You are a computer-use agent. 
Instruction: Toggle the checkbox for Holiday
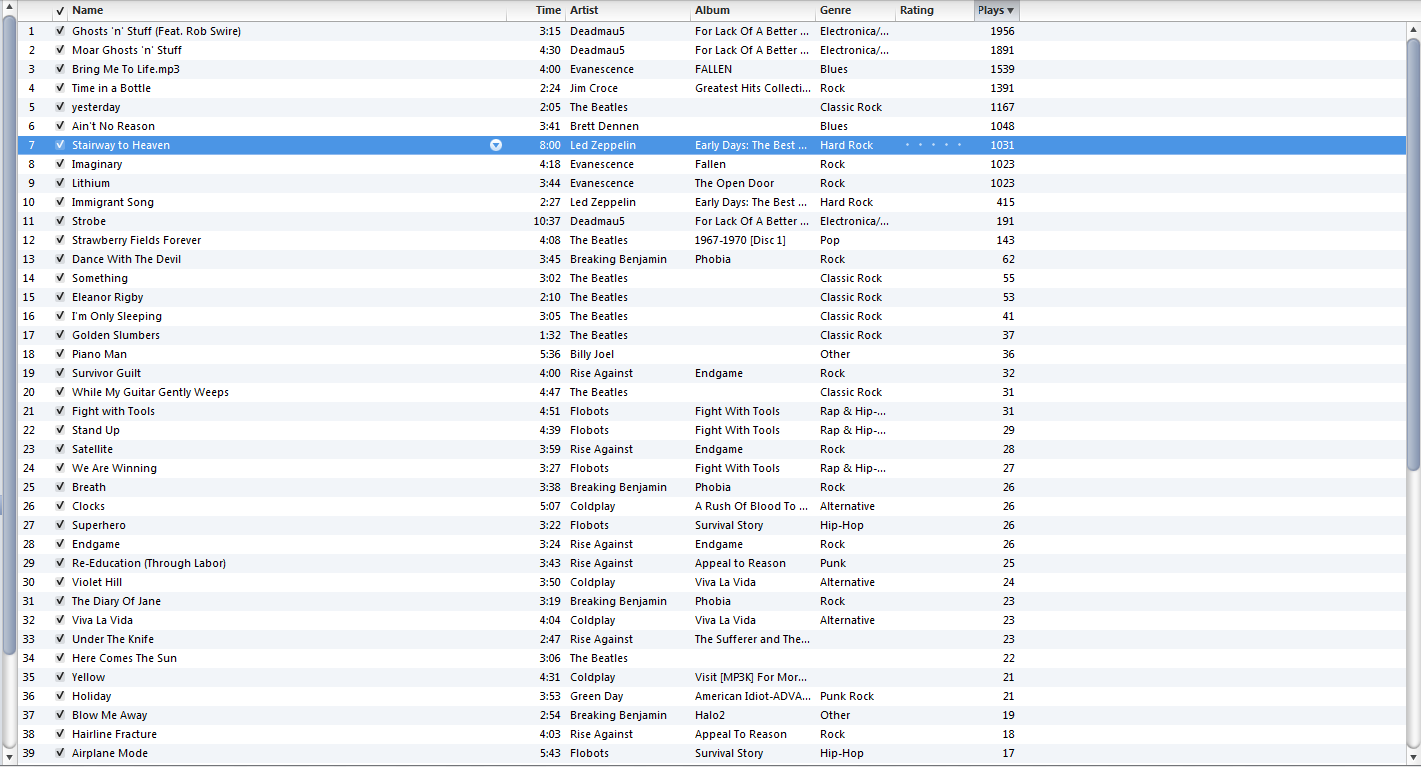60,696
